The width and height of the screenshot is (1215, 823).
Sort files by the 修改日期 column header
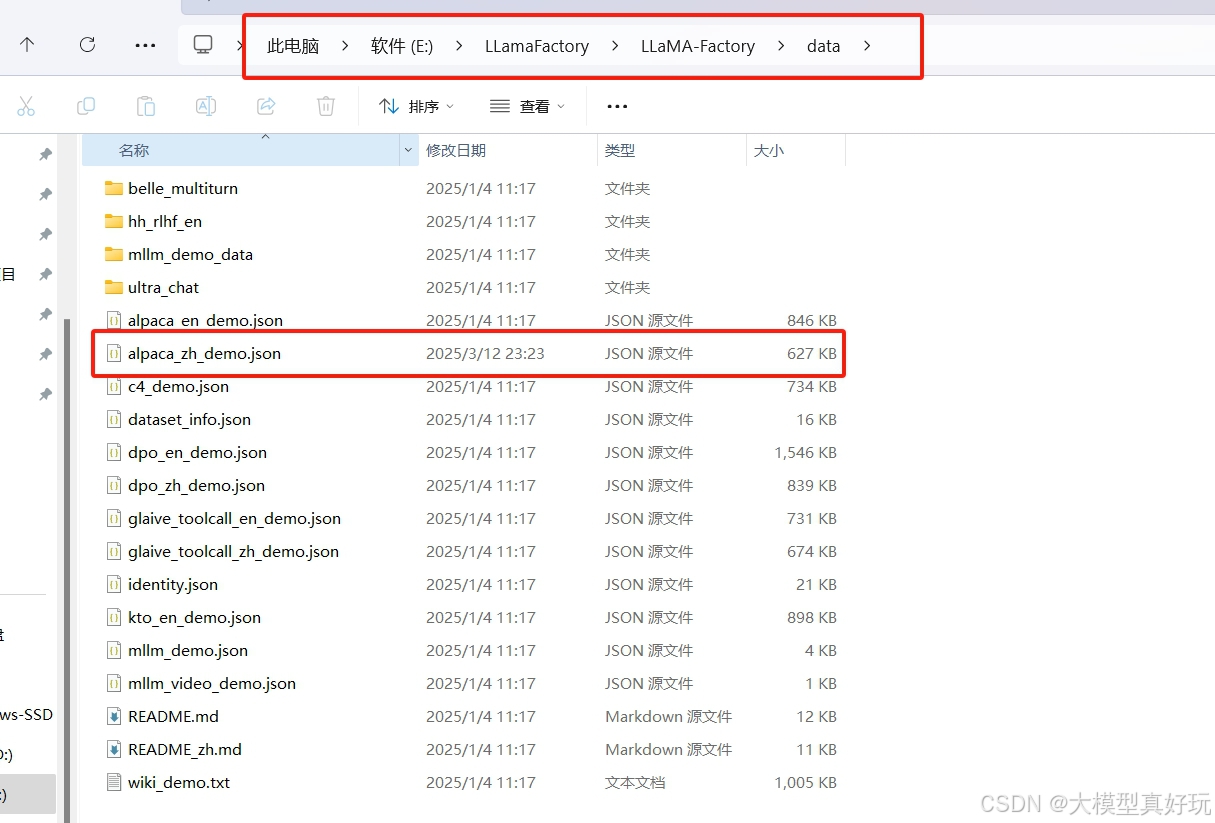pyautogui.click(x=508, y=150)
